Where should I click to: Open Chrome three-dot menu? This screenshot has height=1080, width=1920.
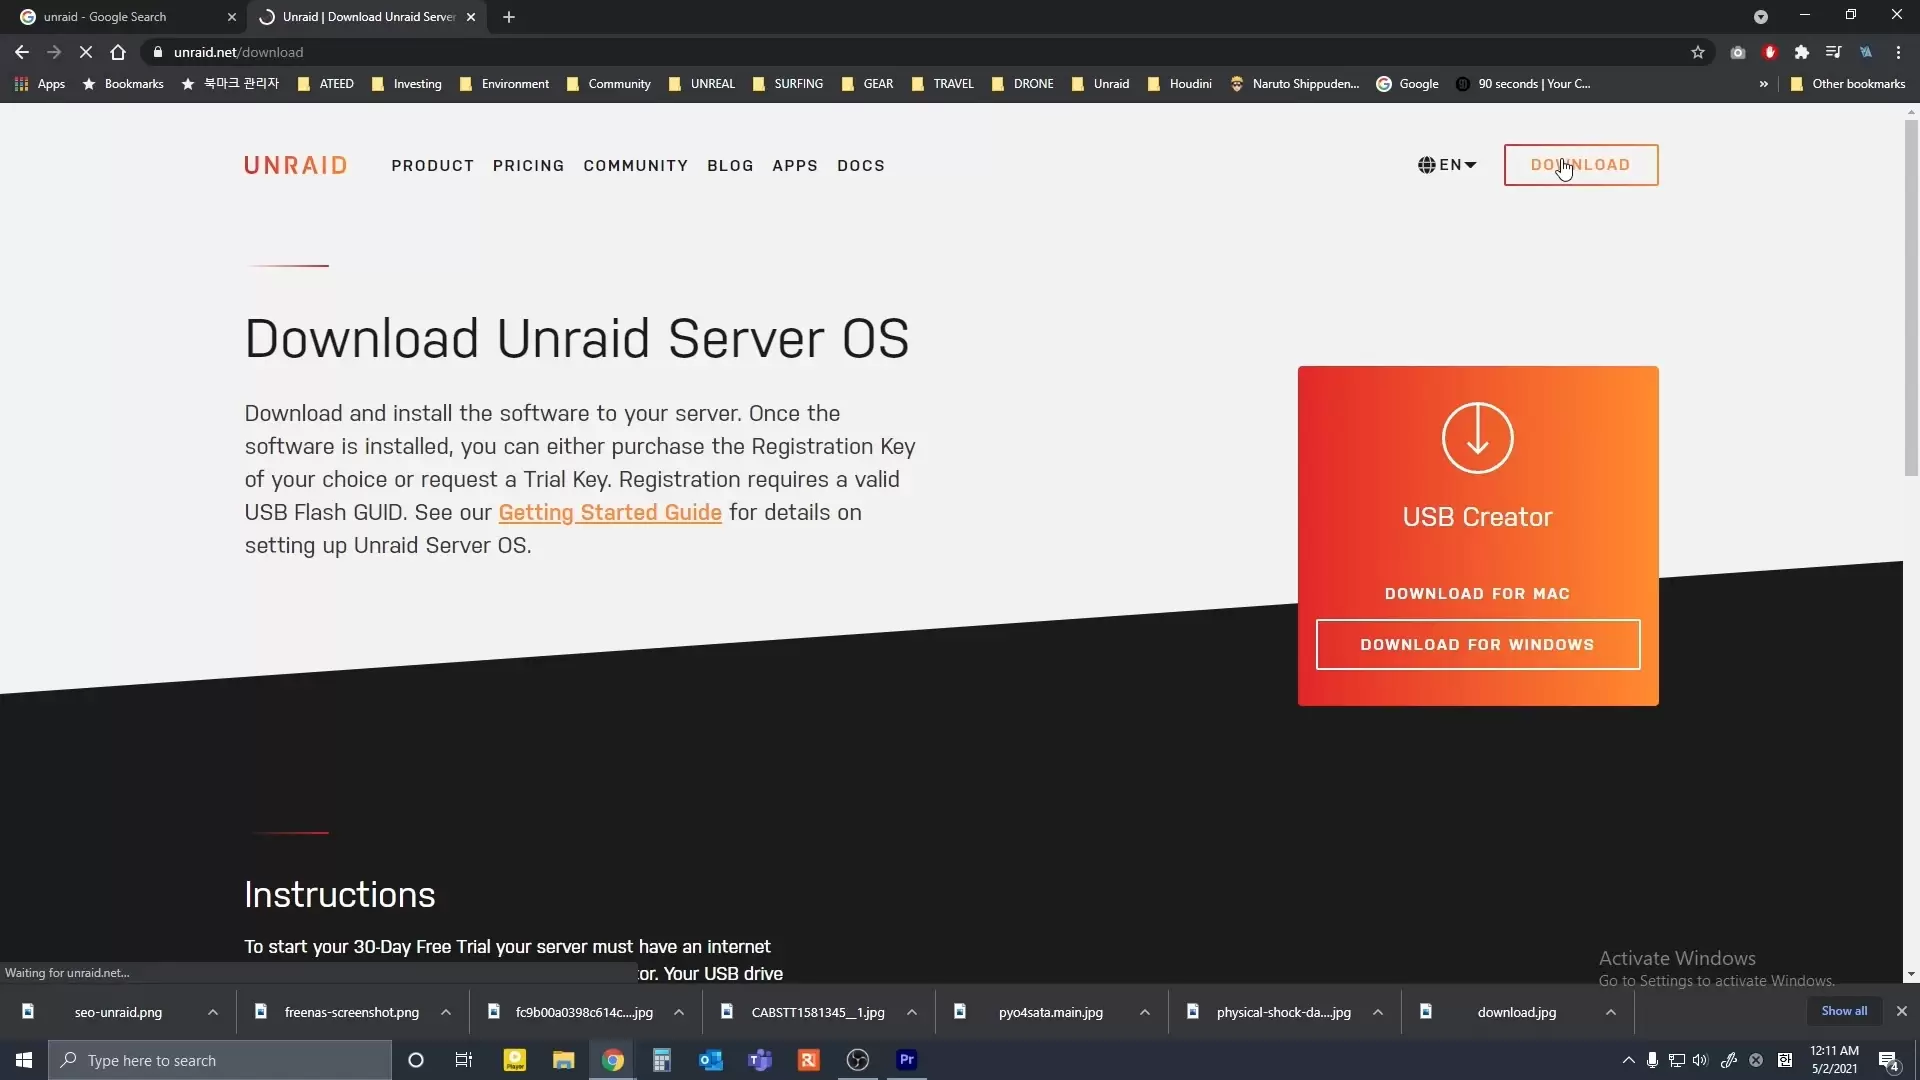[x=1898, y=52]
